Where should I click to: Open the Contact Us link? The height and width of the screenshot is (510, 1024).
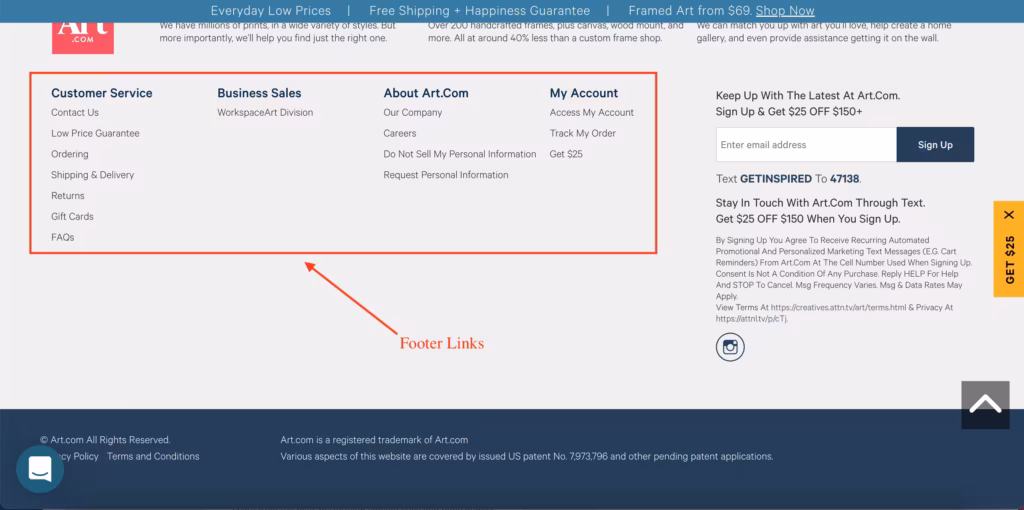coord(75,112)
